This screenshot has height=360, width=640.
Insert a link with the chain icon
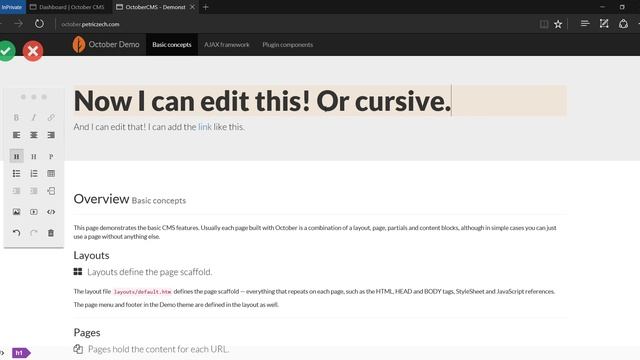coord(51,118)
